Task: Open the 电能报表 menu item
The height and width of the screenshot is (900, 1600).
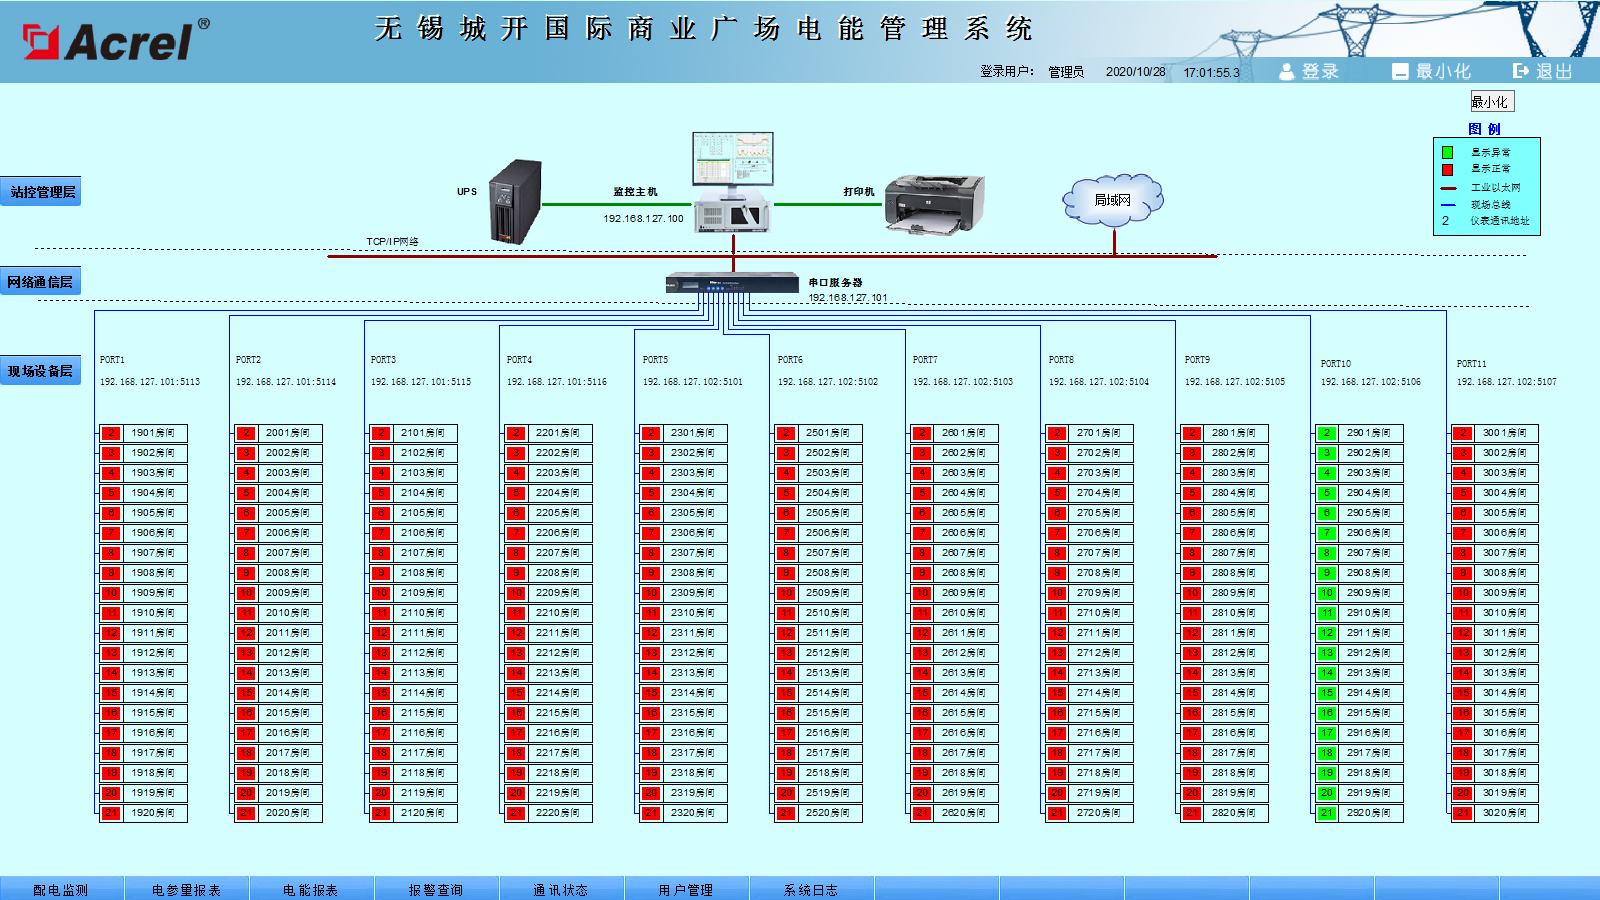Action: tap(310, 889)
